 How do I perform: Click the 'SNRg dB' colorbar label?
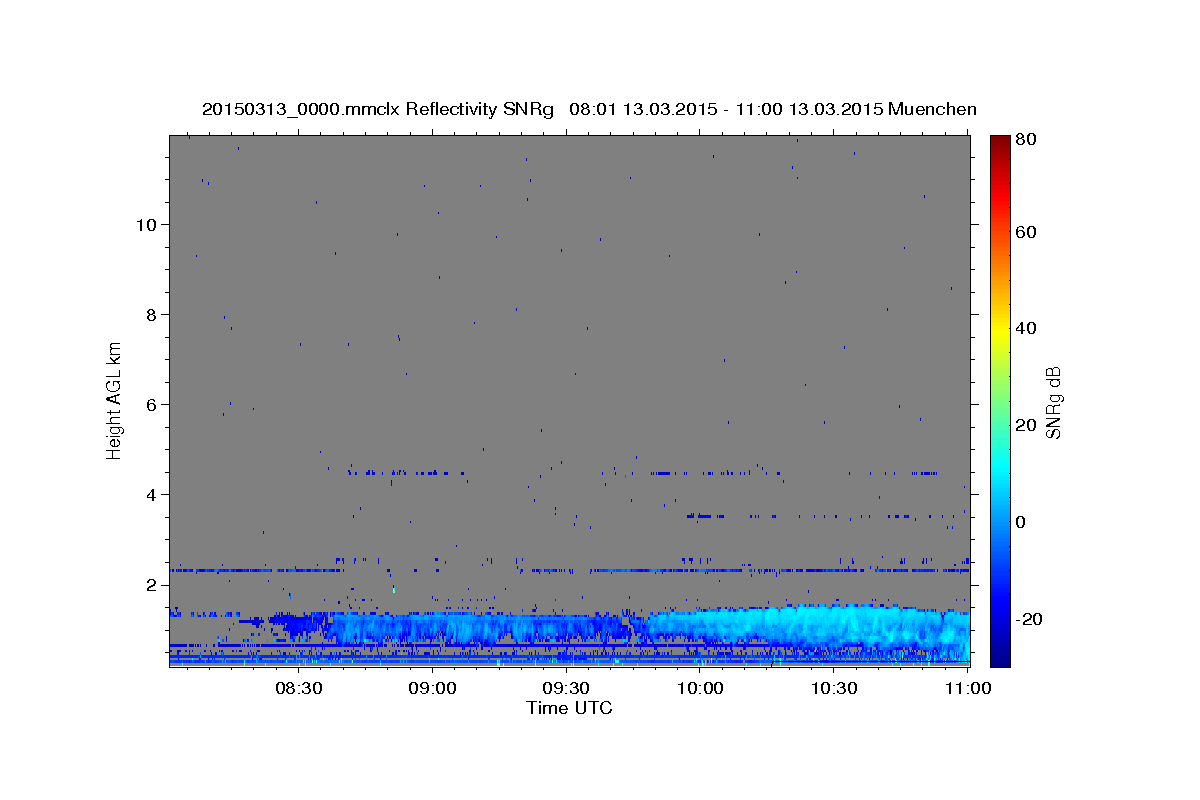(x=1053, y=402)
